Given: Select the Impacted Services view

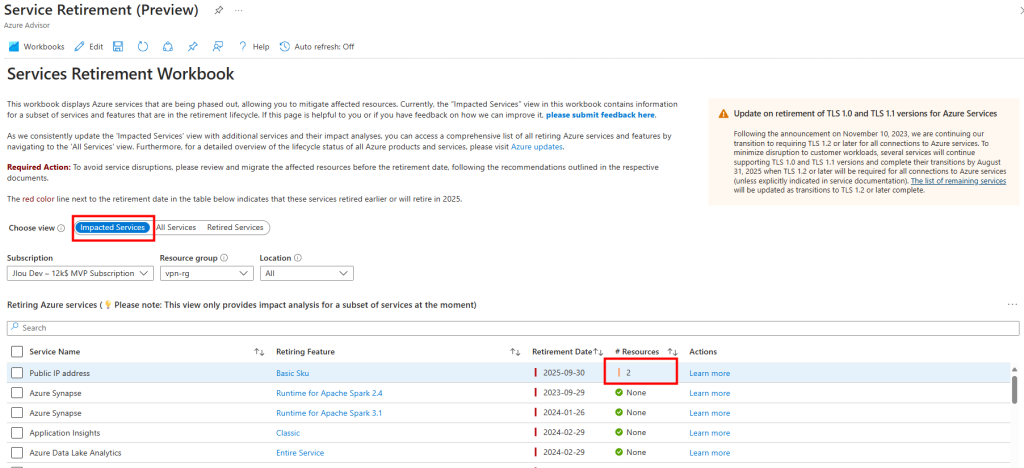Looking at the screenshot, I should coord(112,227).
